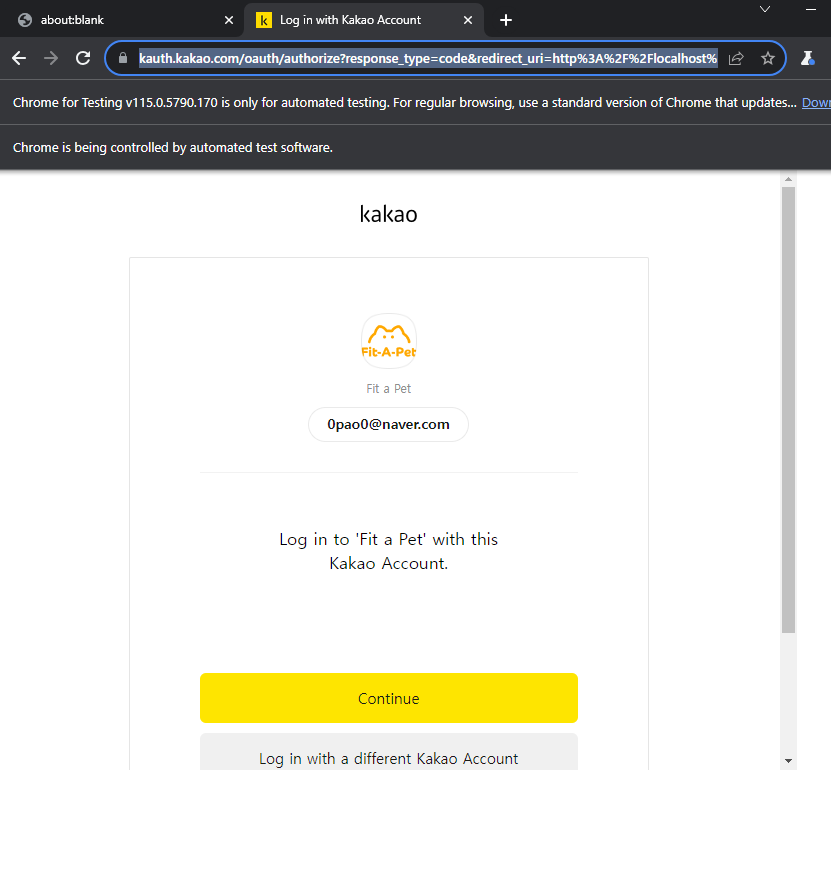
Task: Open the Chrome Labs flask icon
Action: click(808, 58)
